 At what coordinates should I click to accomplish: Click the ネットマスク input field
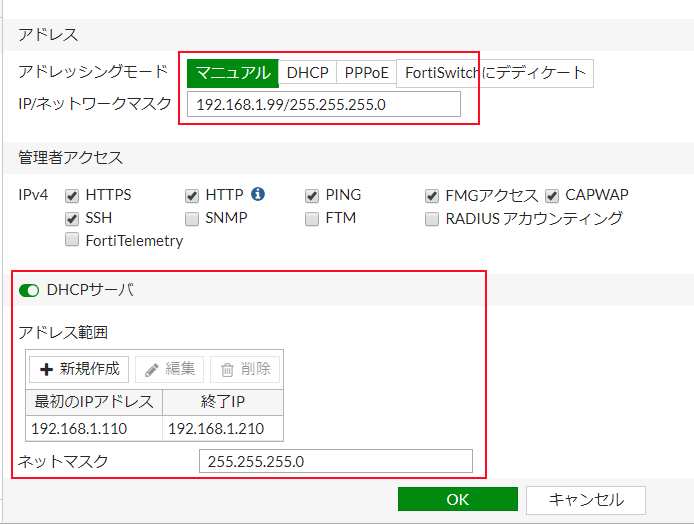pos(336,461)
